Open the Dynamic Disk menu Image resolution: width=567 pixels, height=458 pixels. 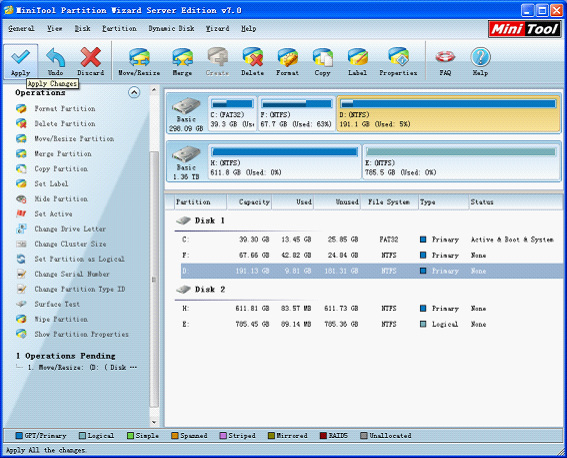coord(171,28)
